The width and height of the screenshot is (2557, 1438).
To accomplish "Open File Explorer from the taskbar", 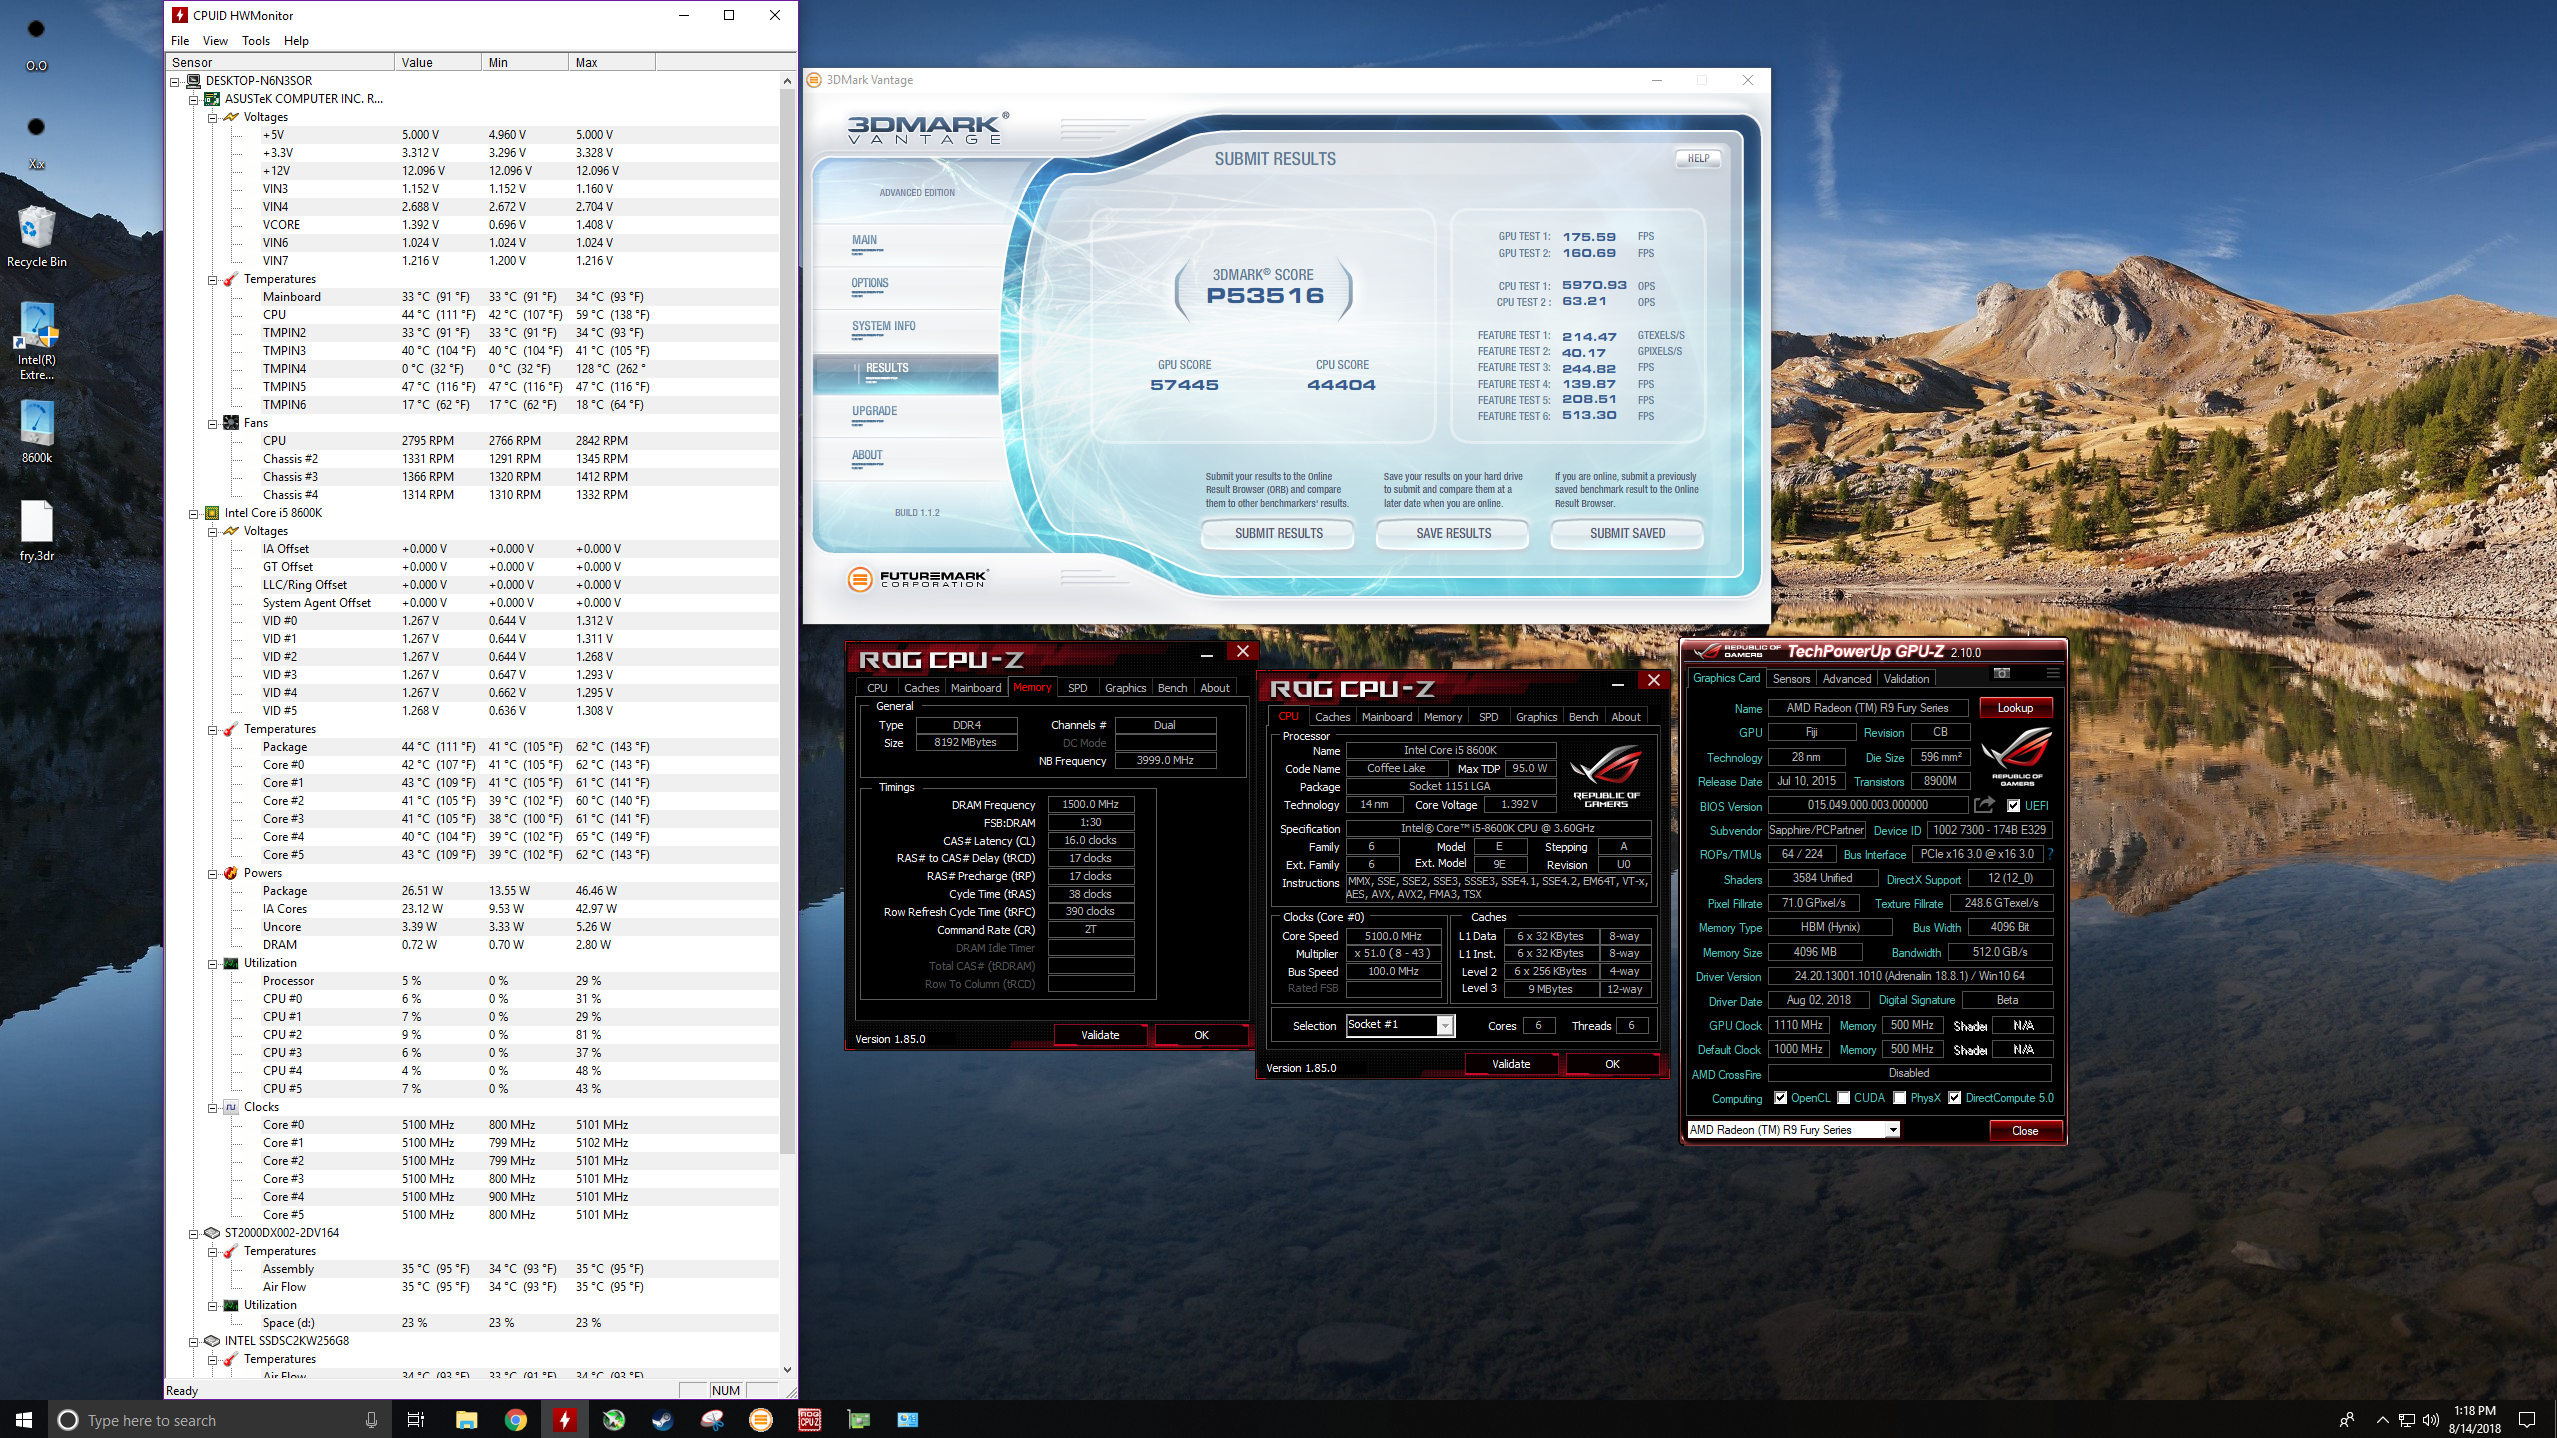I will point(466,1420).
